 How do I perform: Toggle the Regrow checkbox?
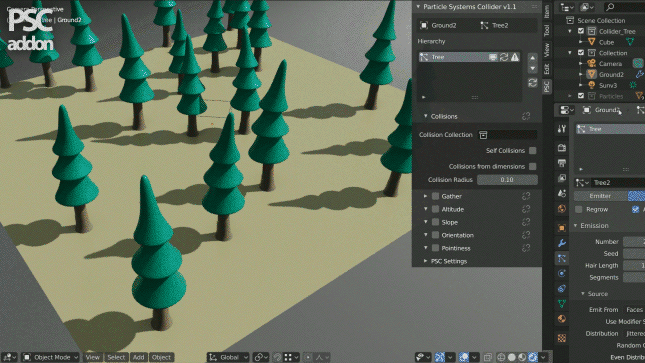579,209
